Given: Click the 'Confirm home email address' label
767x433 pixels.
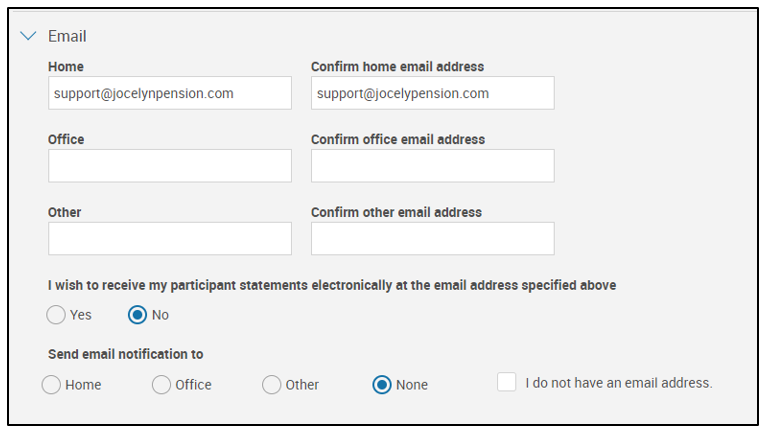Looking at the screenshot, I should [x=397, y=67].
